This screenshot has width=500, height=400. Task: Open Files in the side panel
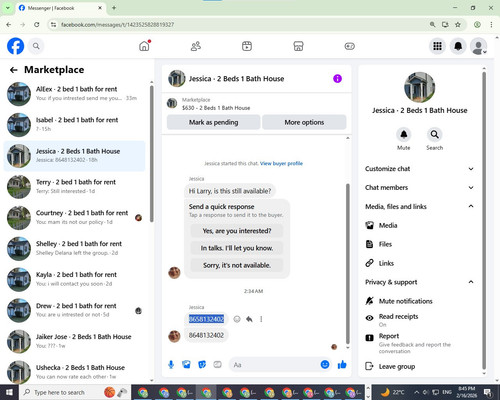pos(419,244)
